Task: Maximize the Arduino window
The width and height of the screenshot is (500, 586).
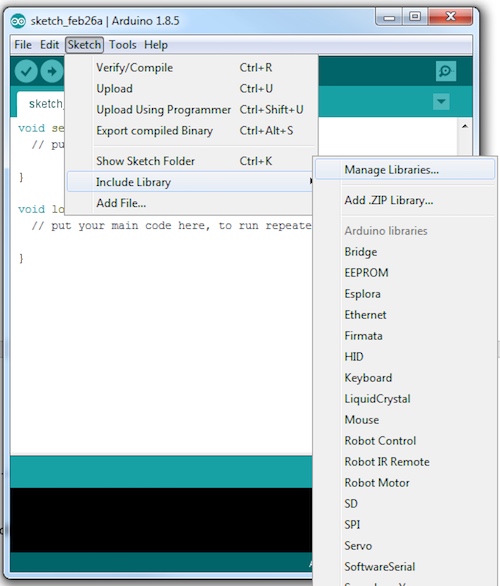Action: (414, 17)
